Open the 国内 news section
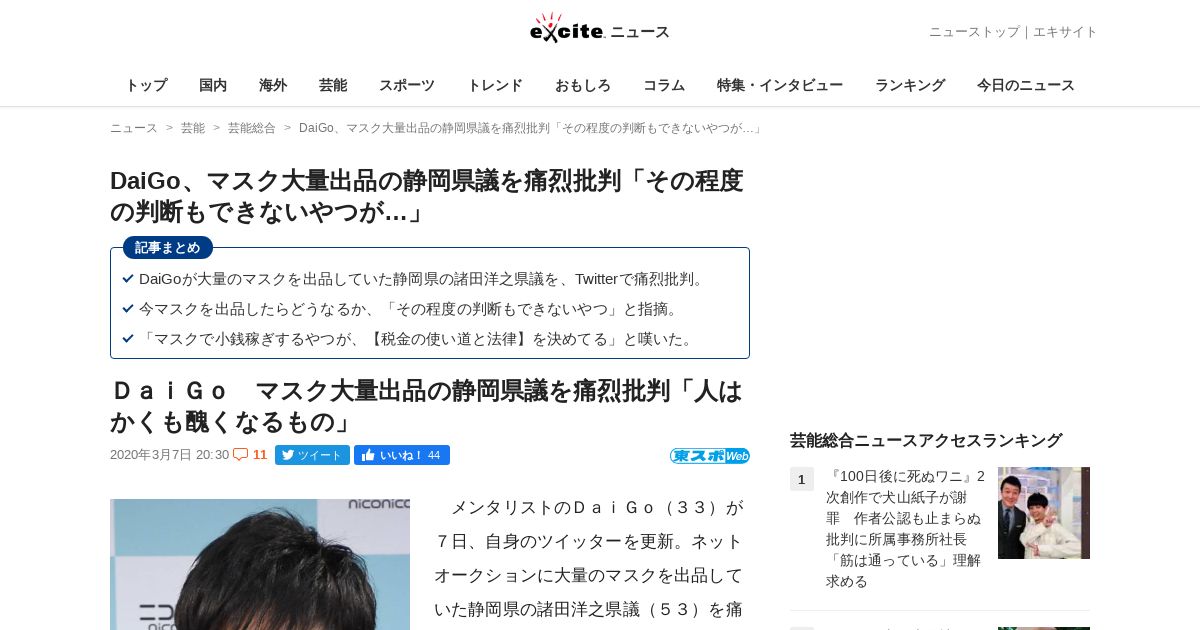Image resolution: width=1200 pixels, height=630 pixels. (x=213, y=85)
